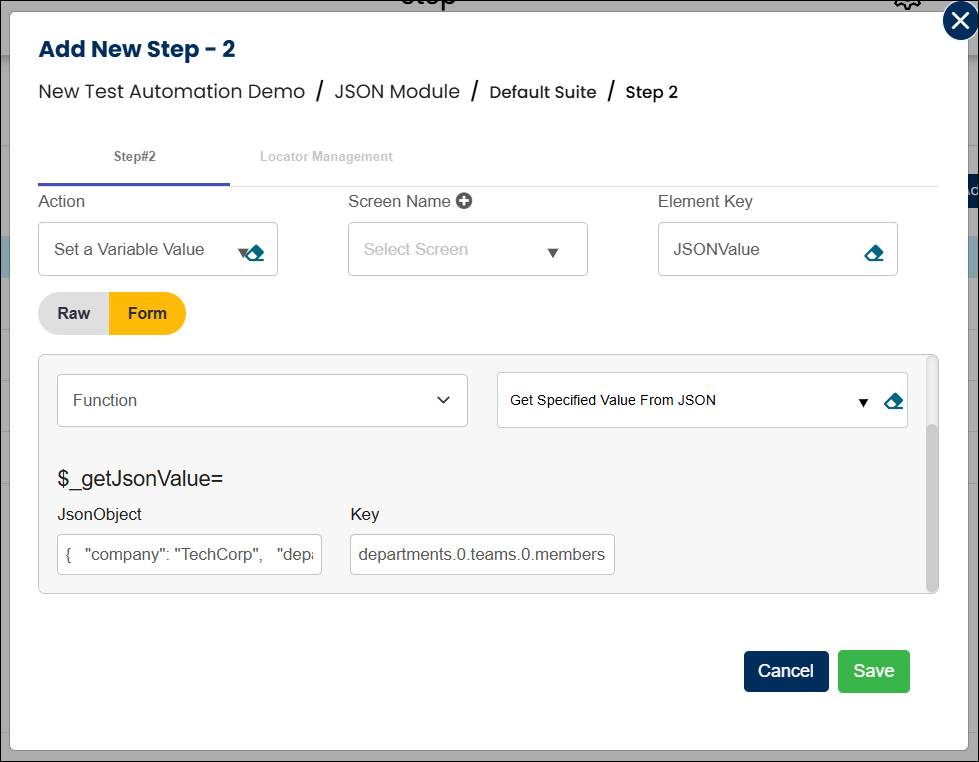The height and width of the screenshot is (762, 979).
Task: Click the JsonObject input field
Action: click(x=190, y=554)
